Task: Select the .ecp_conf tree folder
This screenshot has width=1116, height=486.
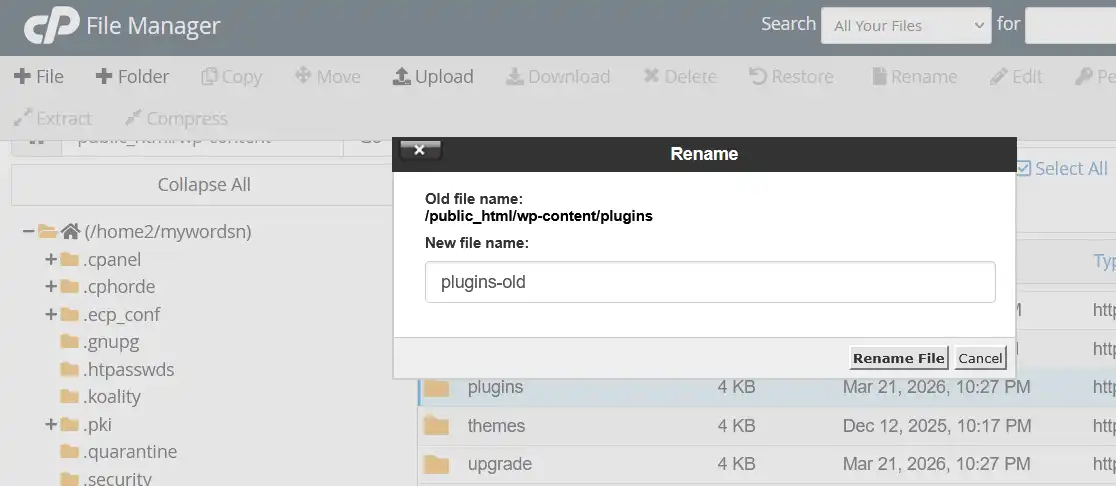Action: [121, 315]
